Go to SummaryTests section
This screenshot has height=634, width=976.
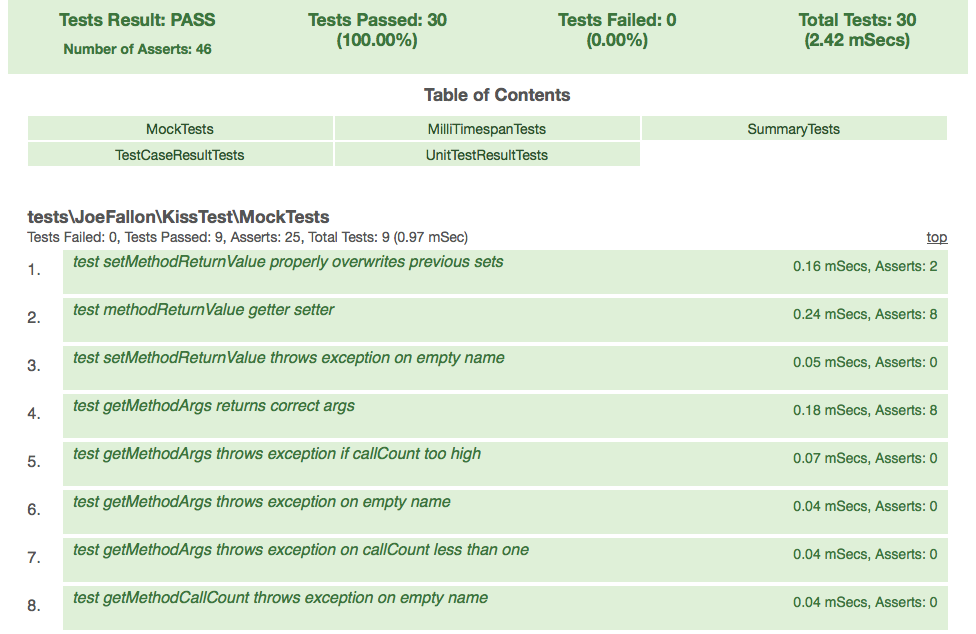tap(793, 129)
